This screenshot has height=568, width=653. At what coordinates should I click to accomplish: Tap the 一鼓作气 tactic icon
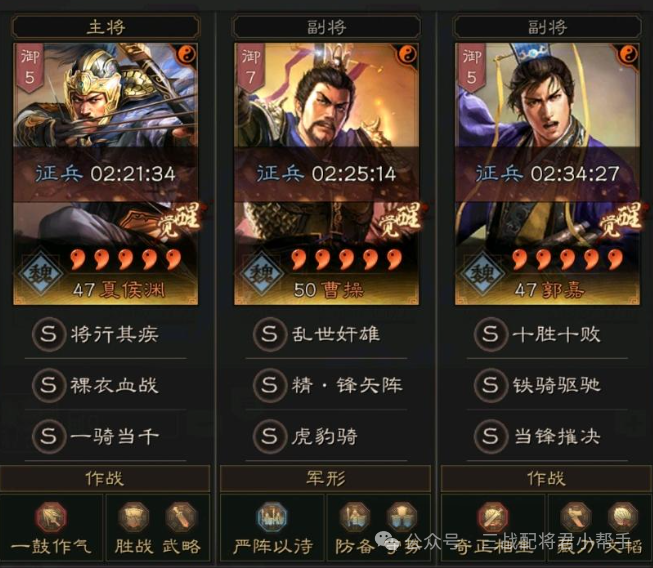point(51,518)
